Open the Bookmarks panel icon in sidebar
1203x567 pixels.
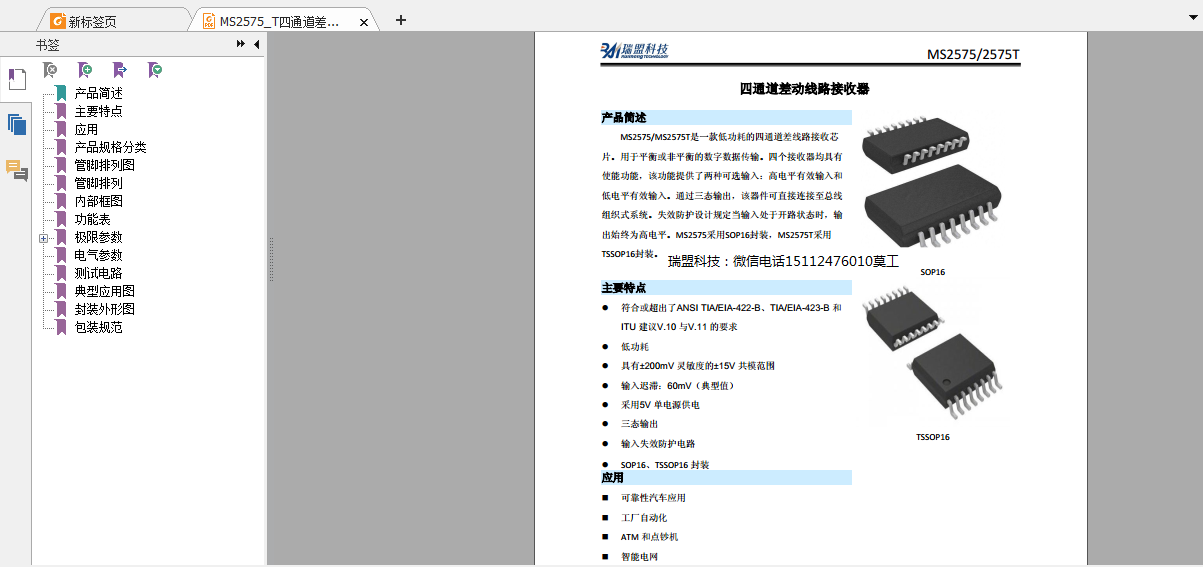pyautogui.click(x=16, y=79)
